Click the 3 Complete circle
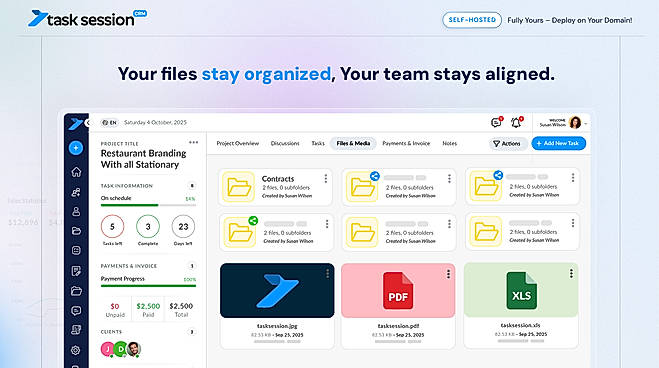Image resolution: width=659 pixels, height=368 pixels. tap(148, 226)
